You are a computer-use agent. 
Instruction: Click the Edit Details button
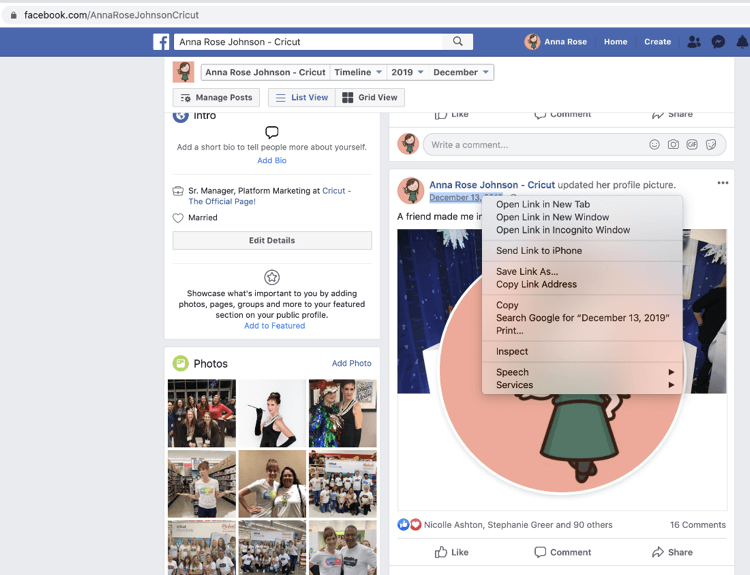272,241
